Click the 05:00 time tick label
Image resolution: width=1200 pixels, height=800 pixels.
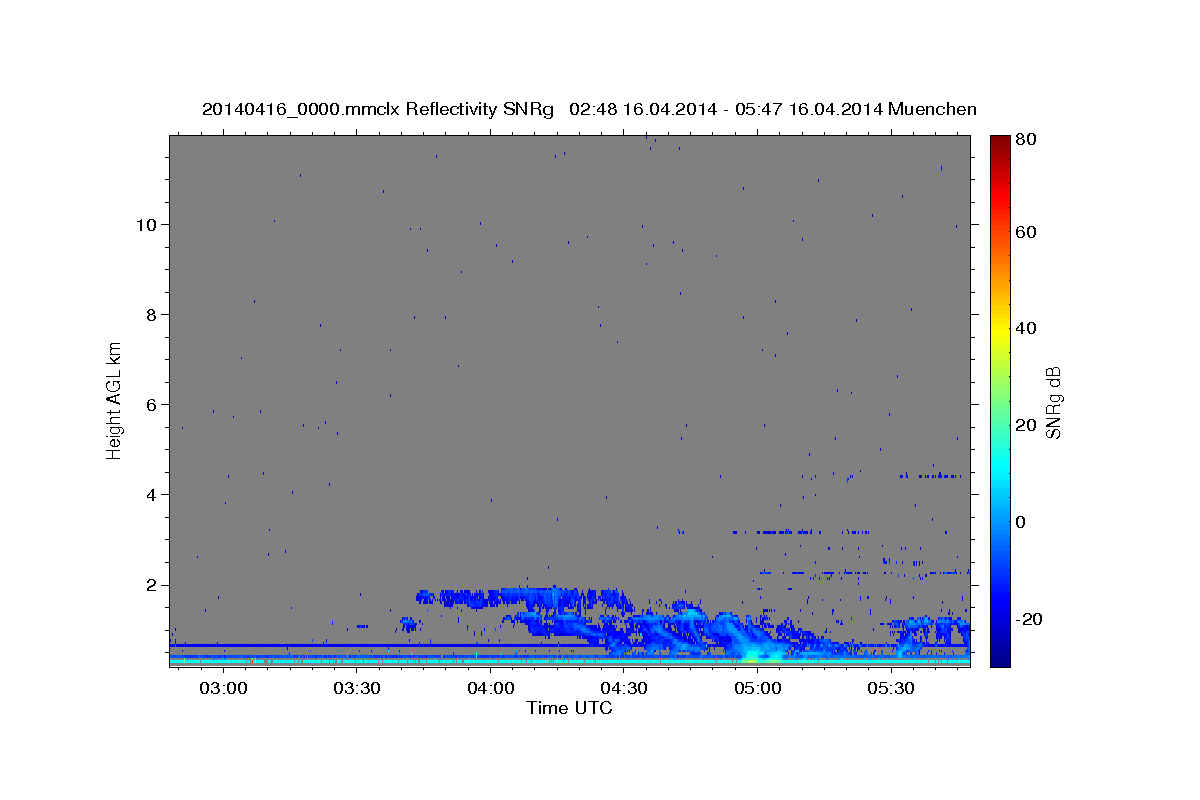[757, 689]
